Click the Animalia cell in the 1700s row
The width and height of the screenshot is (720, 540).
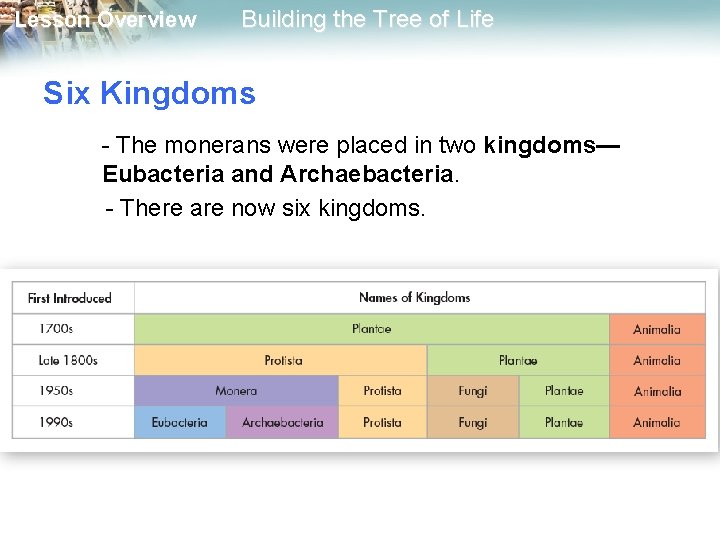pyautogui.click(x=658, y=329)
